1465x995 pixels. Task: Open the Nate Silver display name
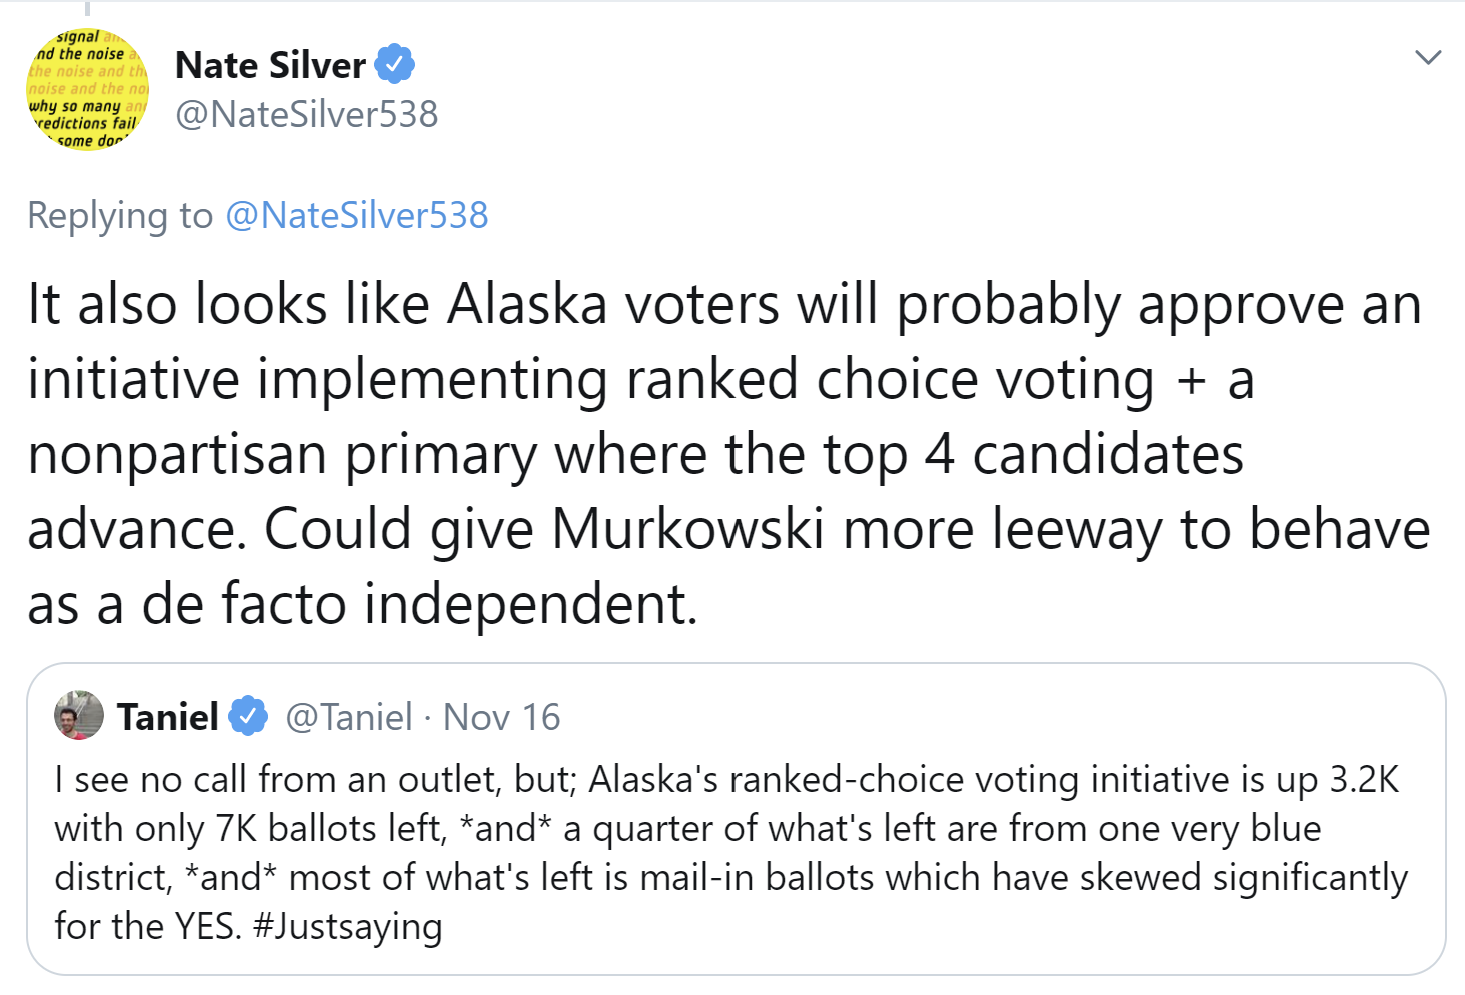click(x=270, y=65)
